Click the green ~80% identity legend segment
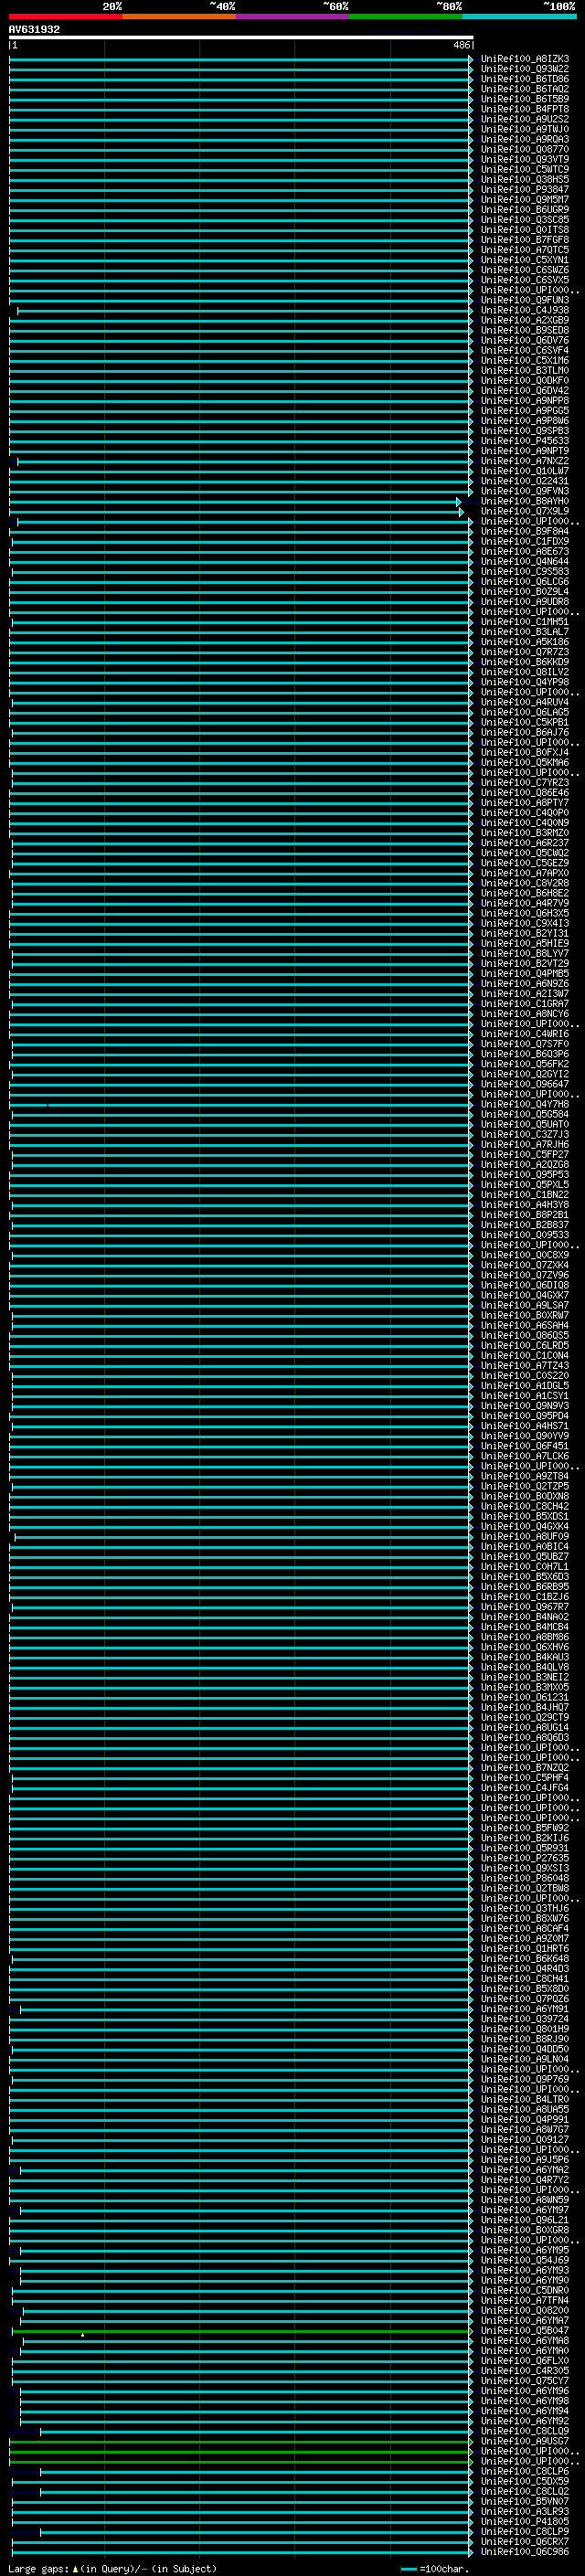585x2576 pixels. (406, 16)
